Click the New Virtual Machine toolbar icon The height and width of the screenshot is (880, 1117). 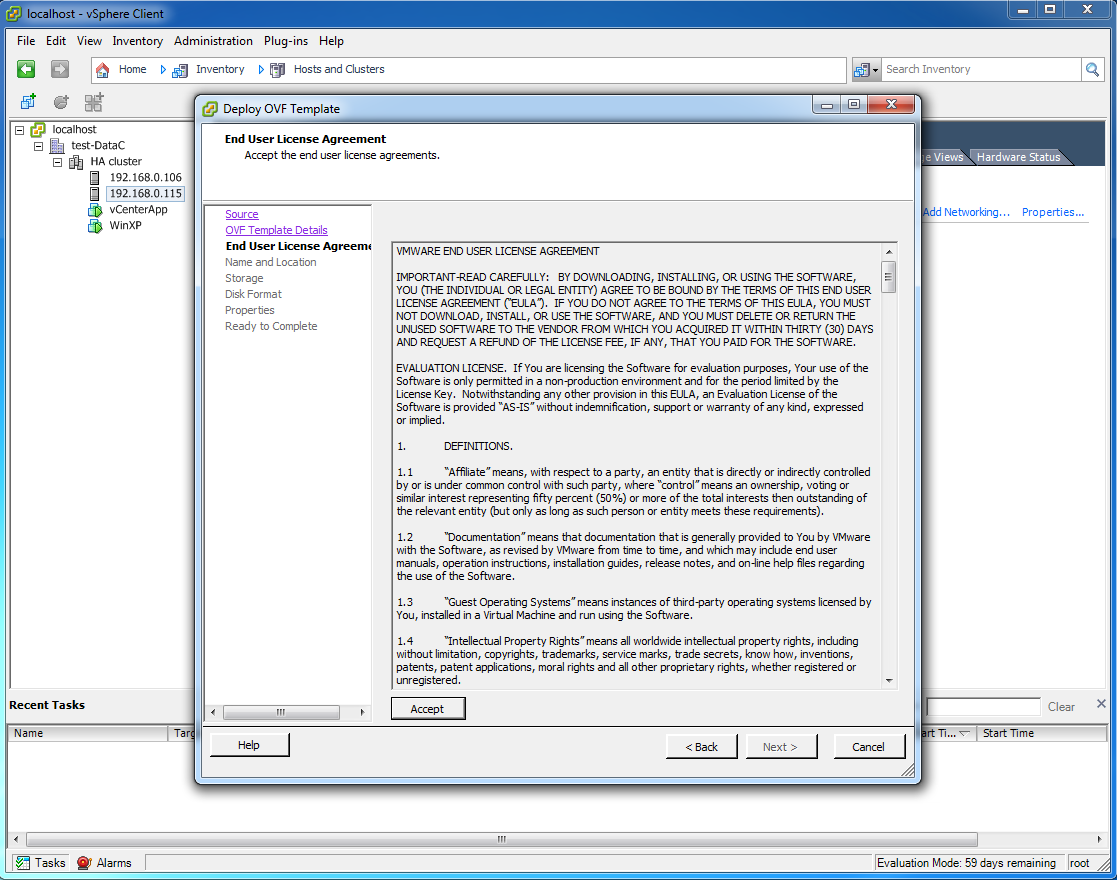[x=28, y=102]
